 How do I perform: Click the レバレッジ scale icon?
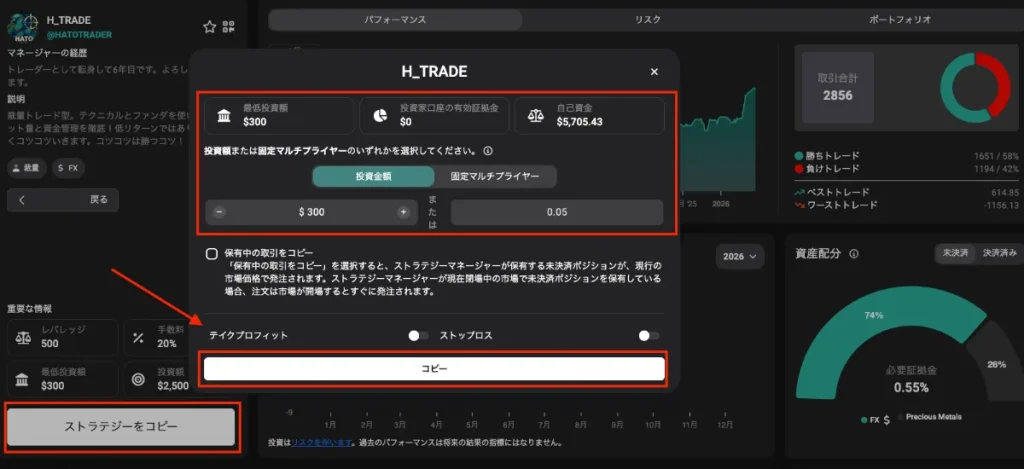point(22,337)
